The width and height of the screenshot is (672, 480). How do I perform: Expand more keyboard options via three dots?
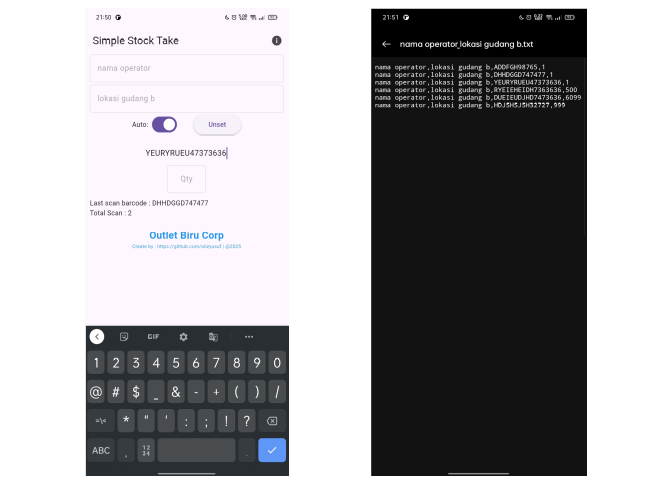coord(249,337)
